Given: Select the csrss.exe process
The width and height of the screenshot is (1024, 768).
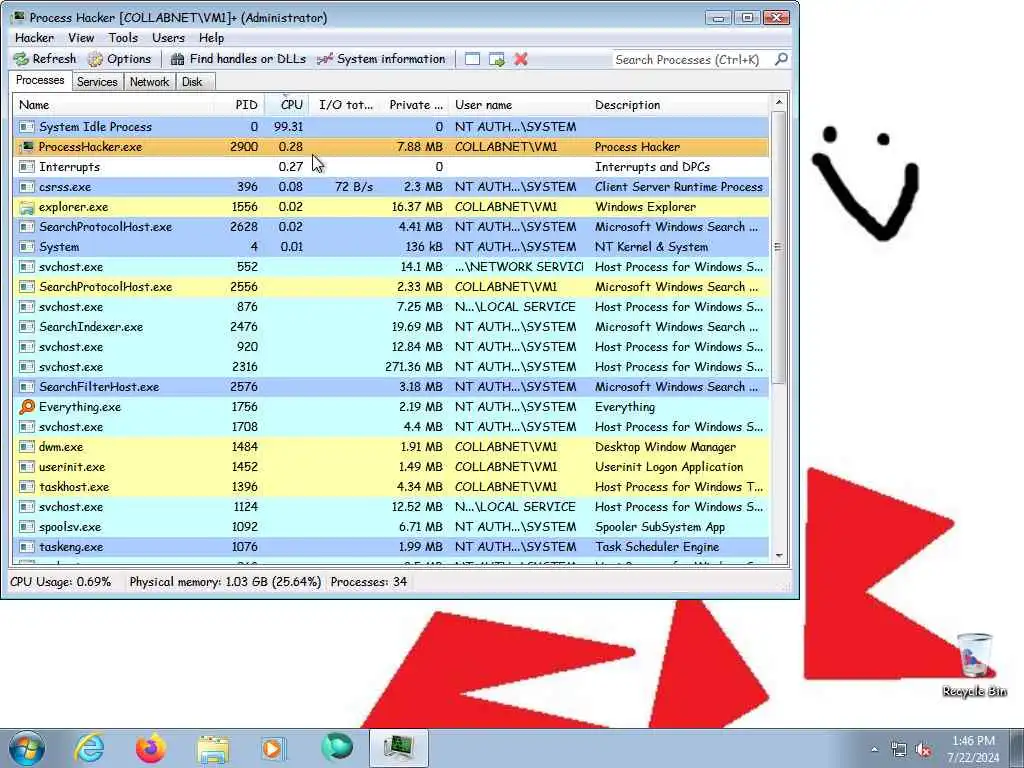Looking at the screenshot, I should 391,187.
